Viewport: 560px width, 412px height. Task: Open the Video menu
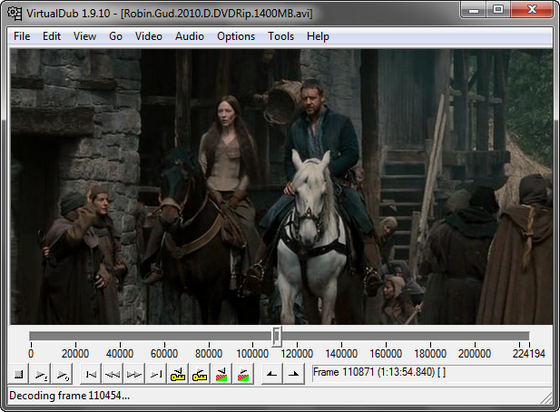point(149,36)
